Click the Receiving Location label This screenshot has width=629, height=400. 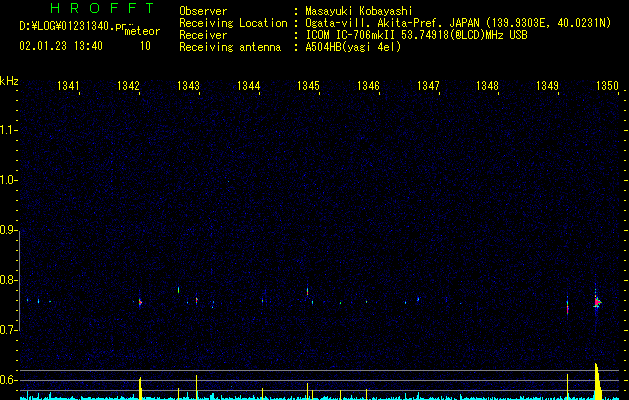pos(233,23)
